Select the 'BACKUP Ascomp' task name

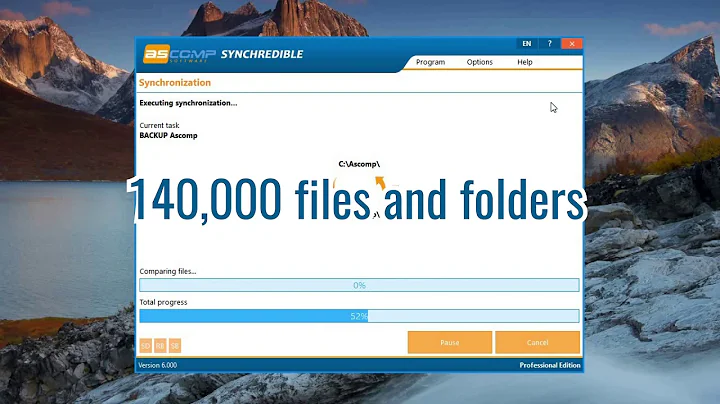point(169,135)
